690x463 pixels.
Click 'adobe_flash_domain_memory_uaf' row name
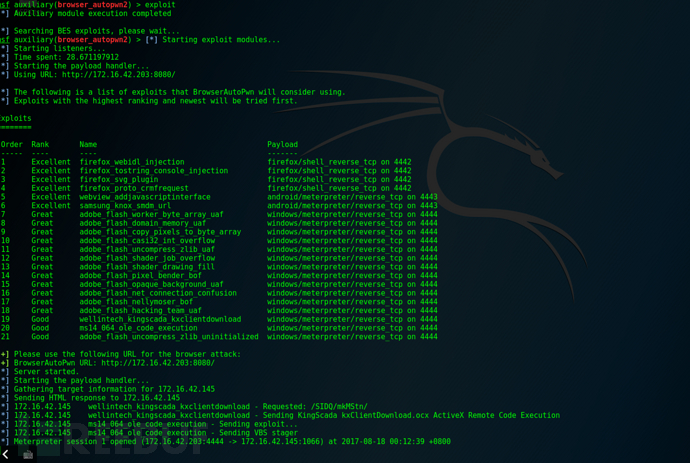(143, 223)
